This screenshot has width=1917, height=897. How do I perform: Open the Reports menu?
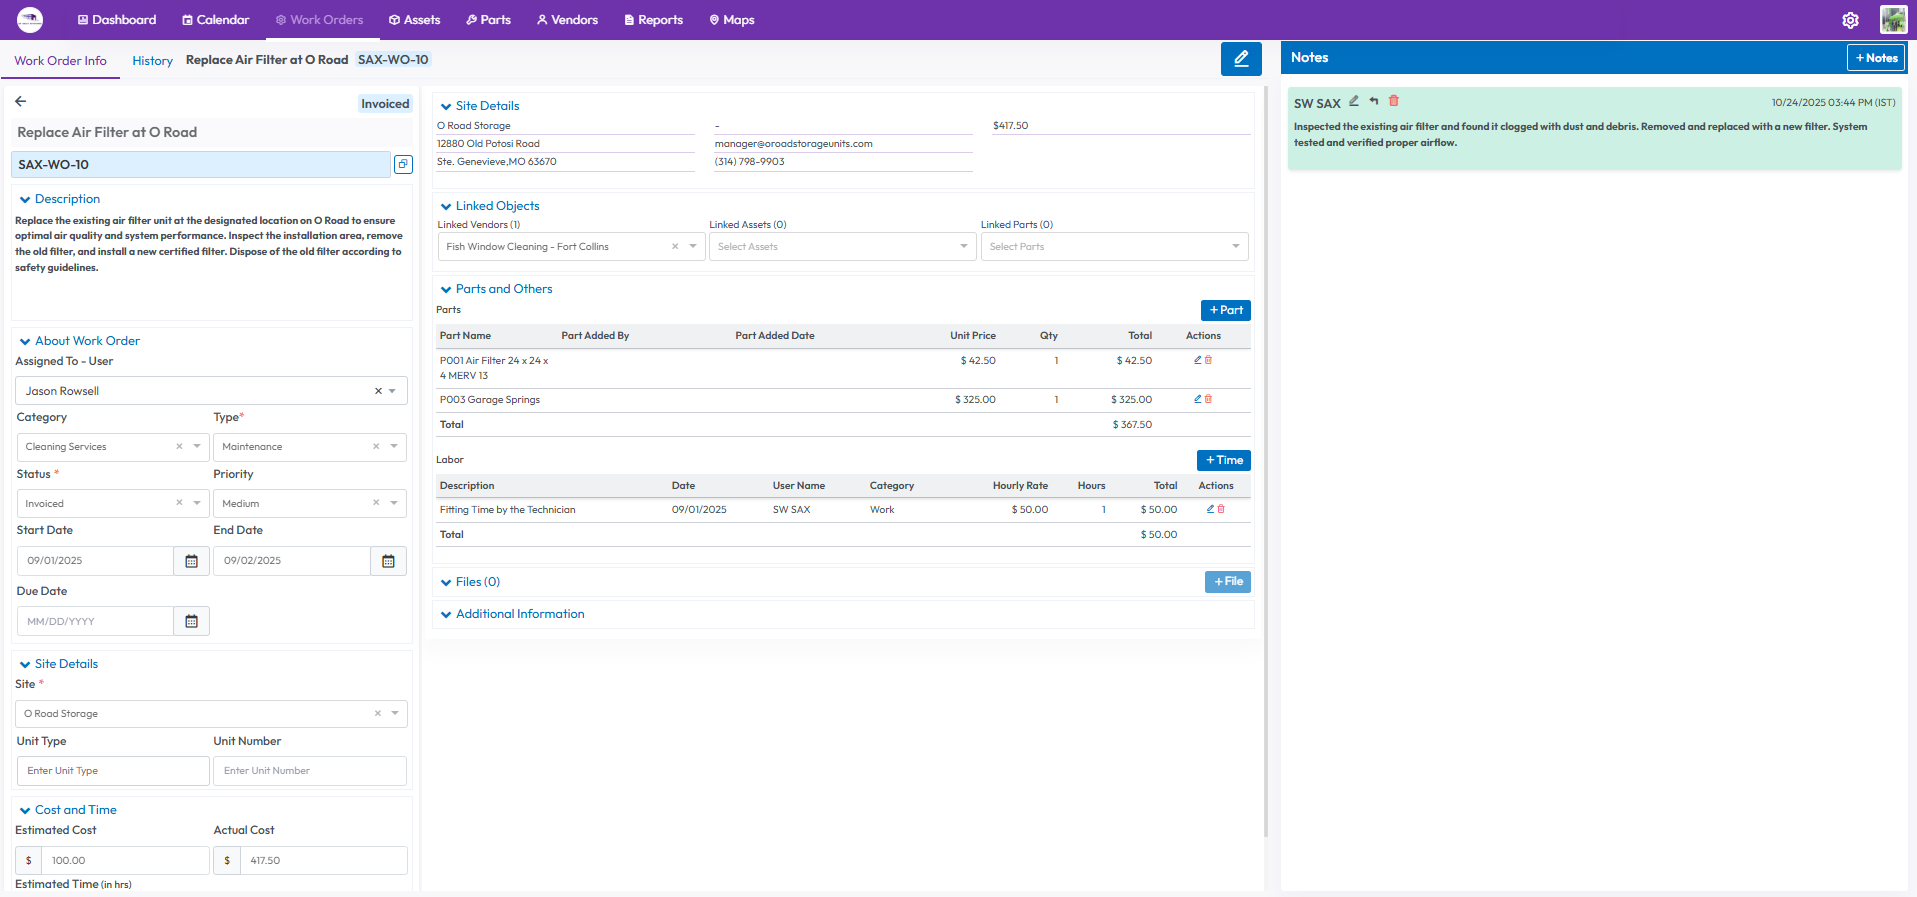653,20
